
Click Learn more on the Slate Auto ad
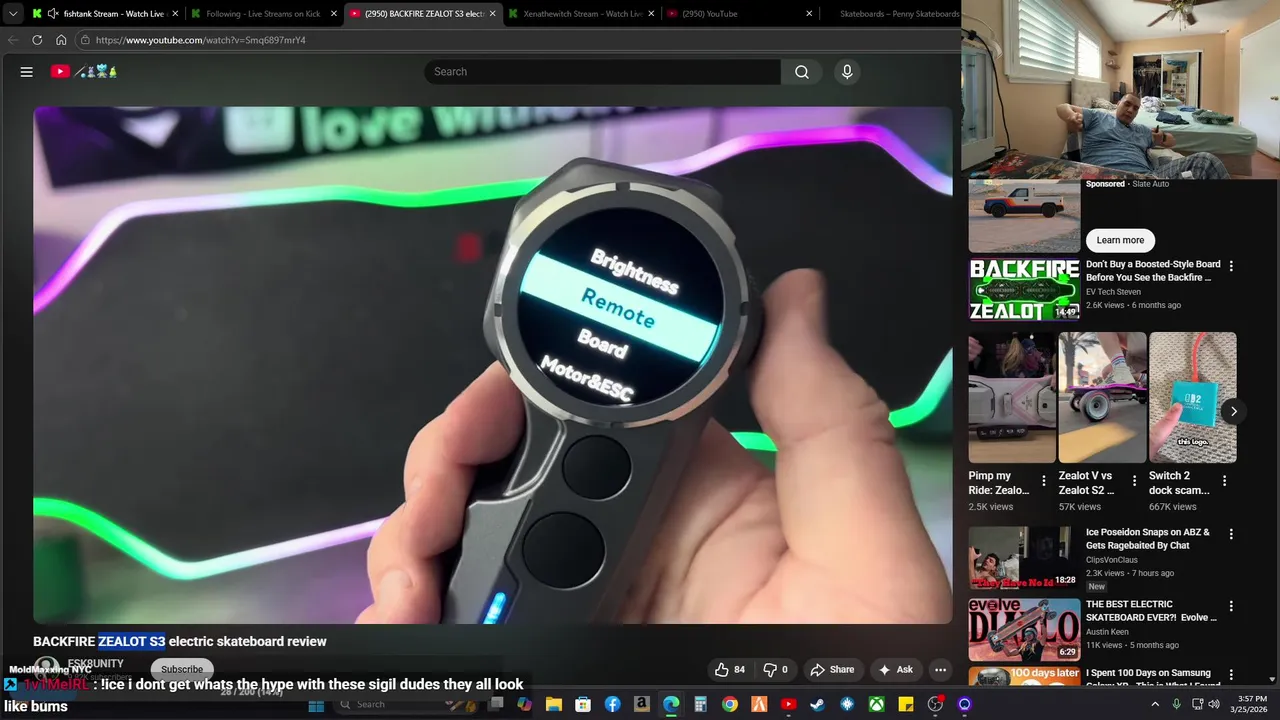point(1120,240)
